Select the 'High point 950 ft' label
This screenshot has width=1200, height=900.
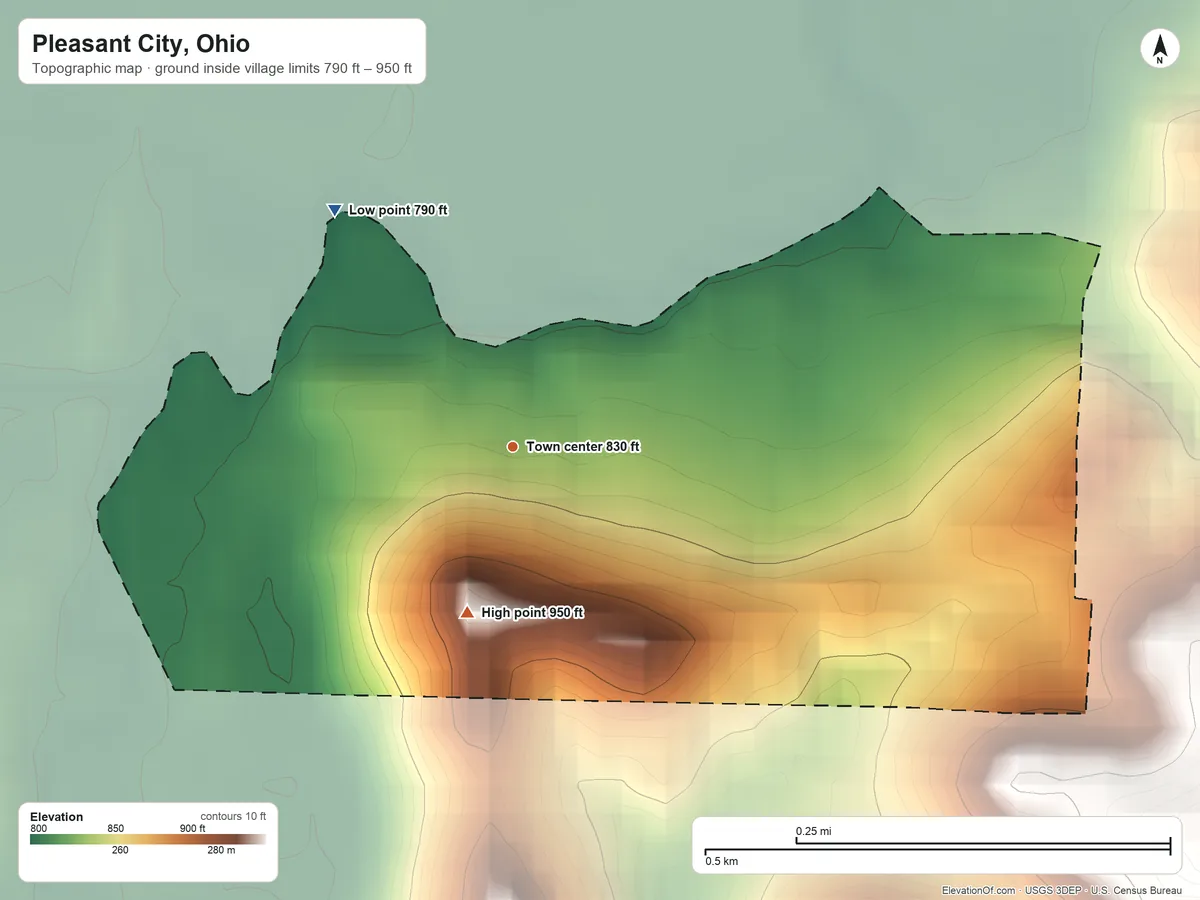(532, 613)
